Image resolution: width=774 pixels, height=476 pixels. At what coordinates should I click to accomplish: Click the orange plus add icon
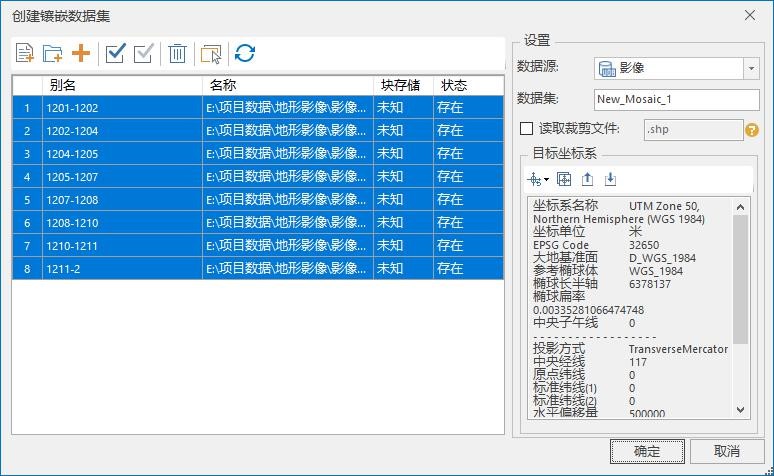click(x=80, y=54)
